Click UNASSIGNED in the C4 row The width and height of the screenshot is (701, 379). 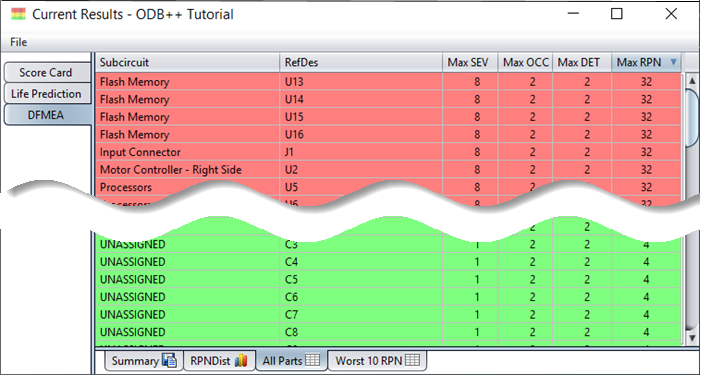tap(133, 262)
